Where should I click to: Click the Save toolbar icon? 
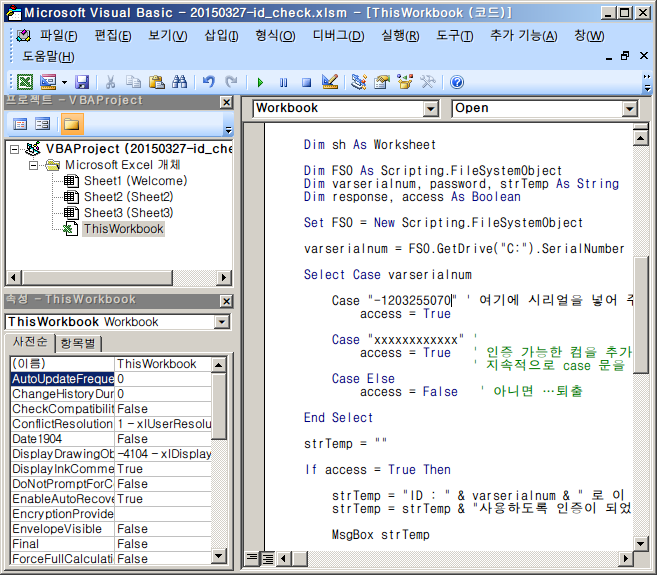pos(82,82)
